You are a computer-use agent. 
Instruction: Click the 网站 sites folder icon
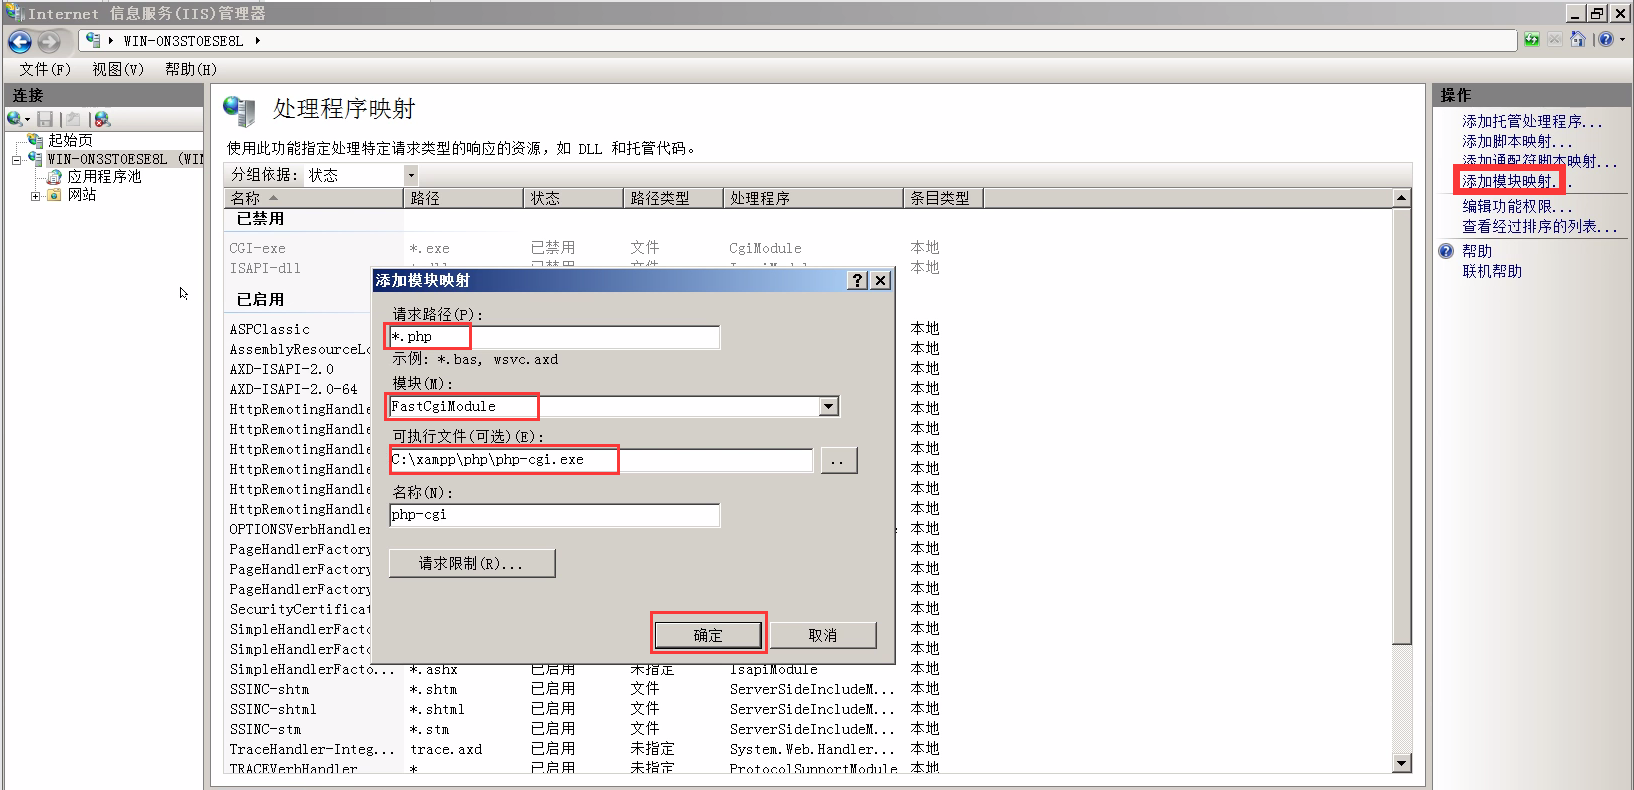(x=55, y=194)
